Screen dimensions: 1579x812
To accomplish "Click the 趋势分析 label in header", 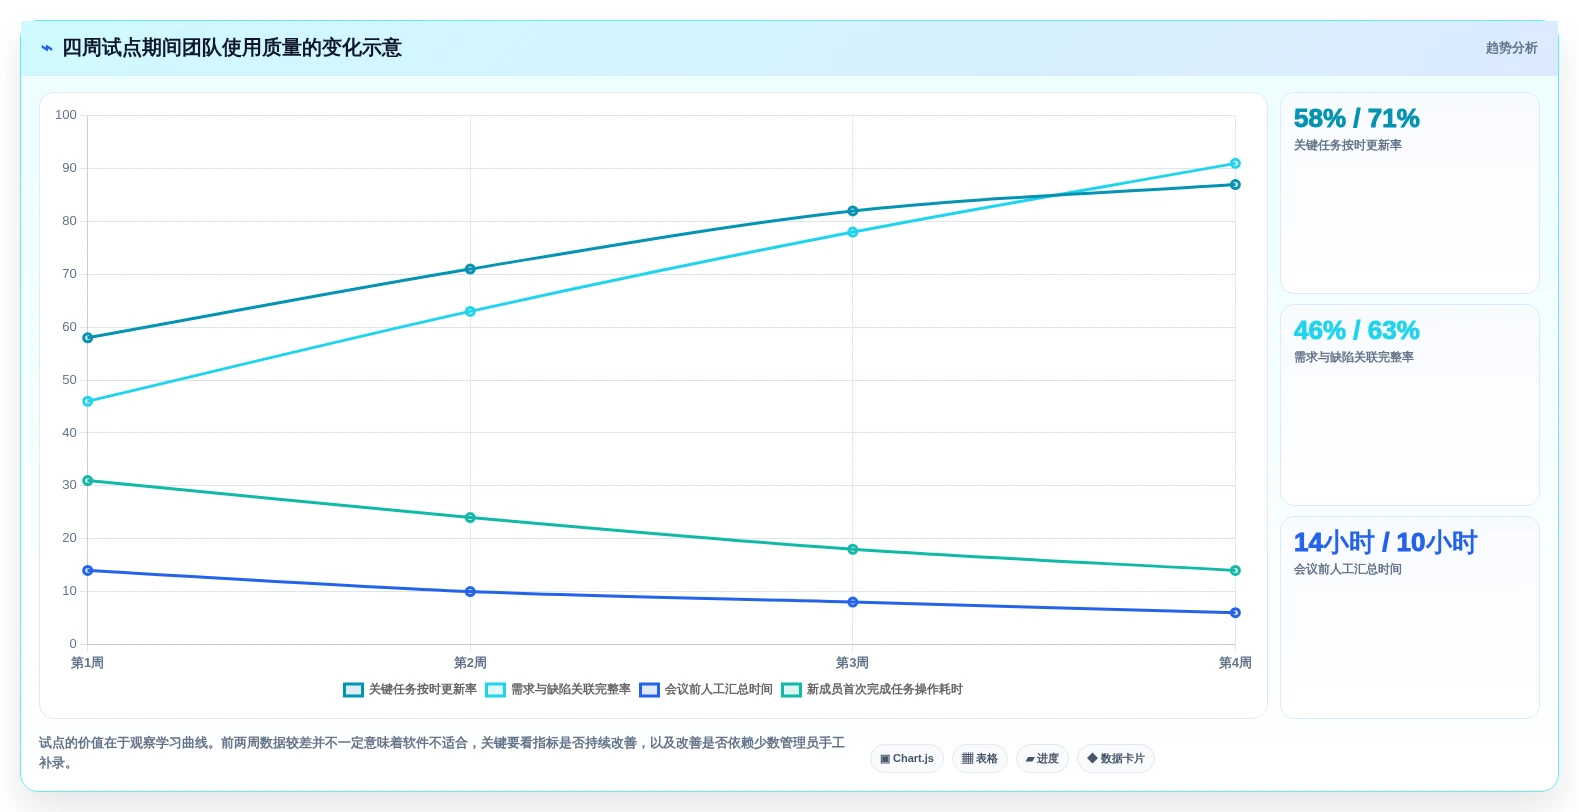I will click(1511, 48).
